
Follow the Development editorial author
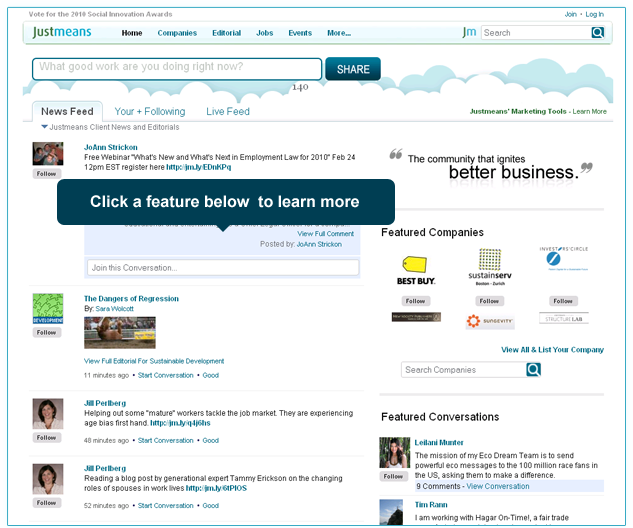tap(47, 332)
